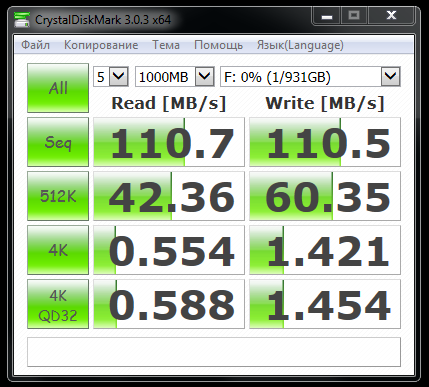Open the Копирование menu
Image resolution: width=429 pixels, height=387 pixels.
pyautogui.click(x=101, y=45)
